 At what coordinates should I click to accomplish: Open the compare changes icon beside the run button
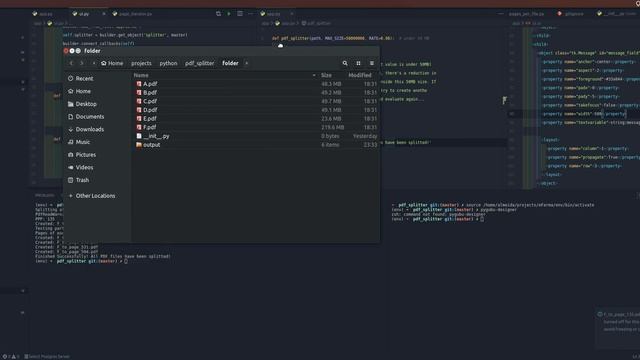218,14
